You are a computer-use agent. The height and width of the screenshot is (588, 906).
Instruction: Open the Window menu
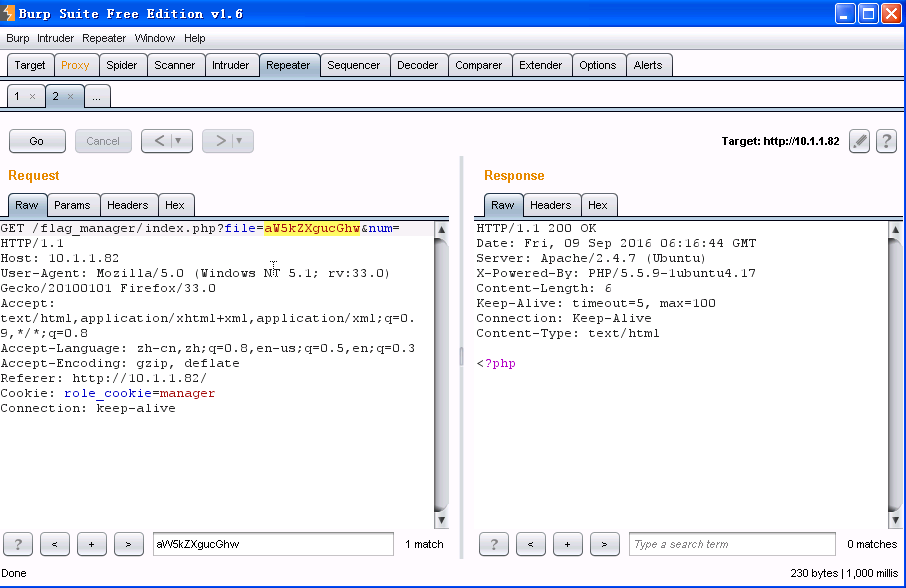click(x=155, y=38)
